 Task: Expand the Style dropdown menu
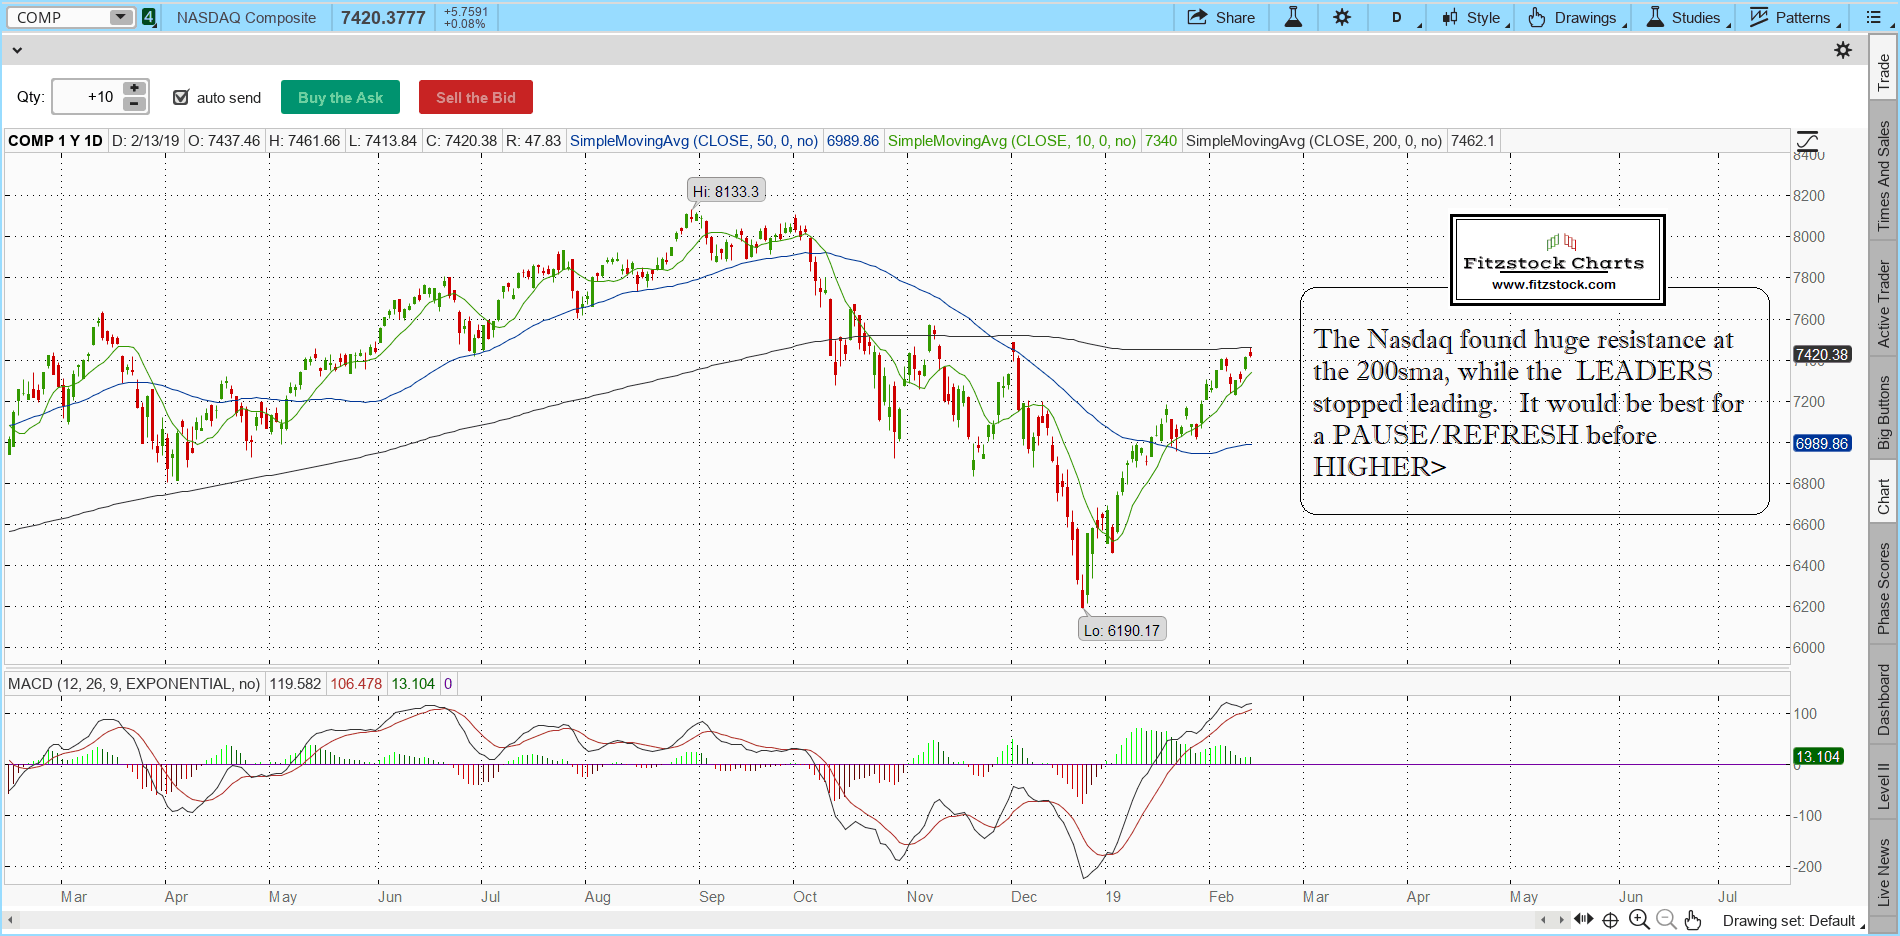tap(1475, 17)
